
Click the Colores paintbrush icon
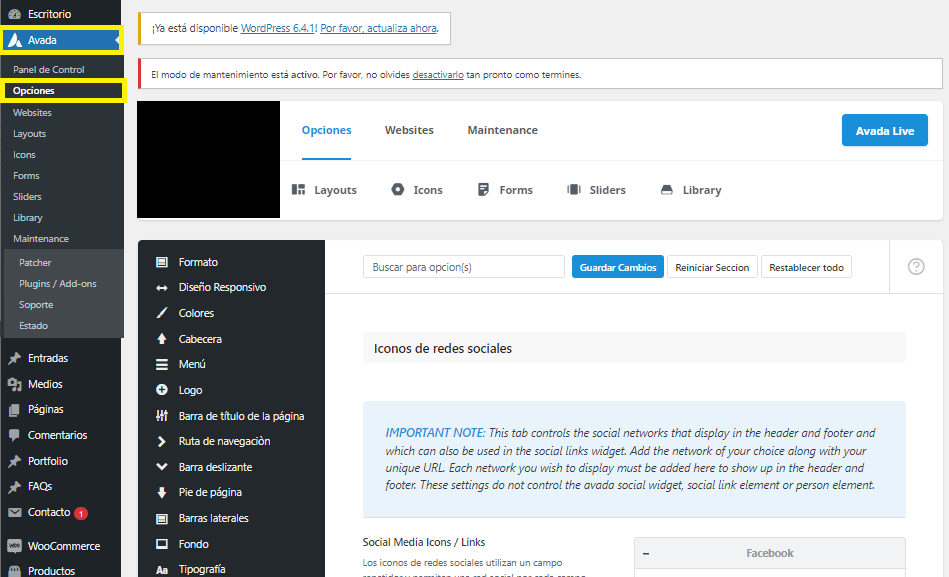[x=162, y=313]
